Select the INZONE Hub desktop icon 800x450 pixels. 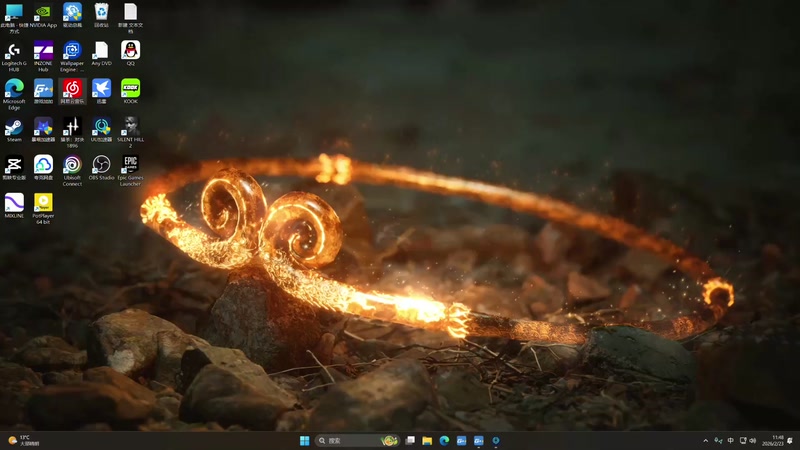(x=43, y=56)
